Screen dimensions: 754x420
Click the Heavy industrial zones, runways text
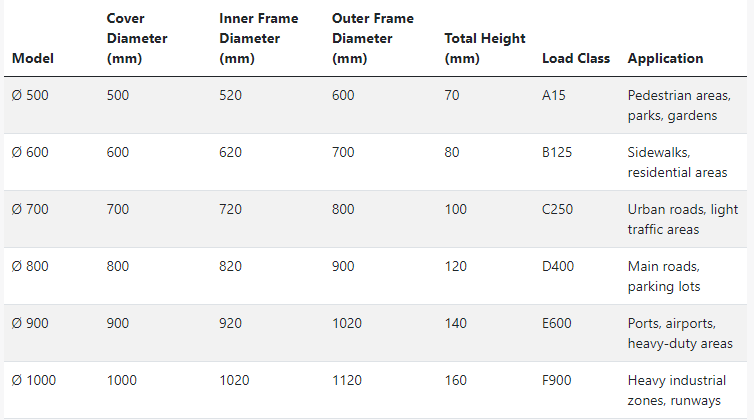[x=677, y=391]
